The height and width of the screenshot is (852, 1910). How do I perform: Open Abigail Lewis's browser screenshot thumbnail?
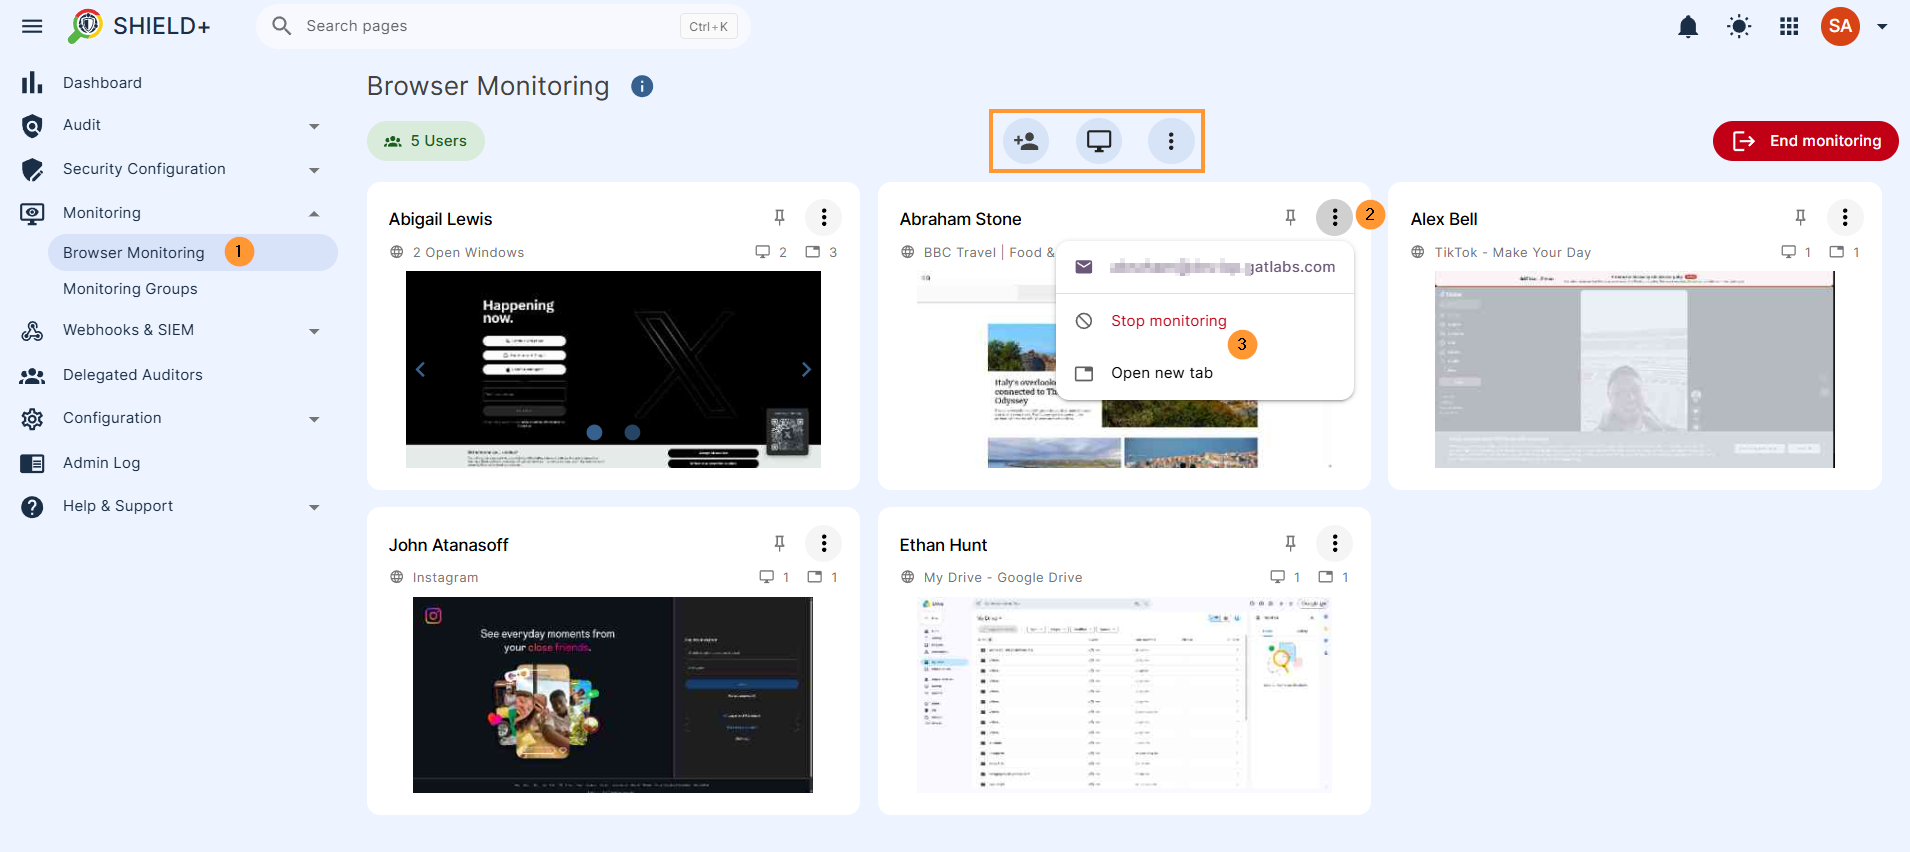613,369
